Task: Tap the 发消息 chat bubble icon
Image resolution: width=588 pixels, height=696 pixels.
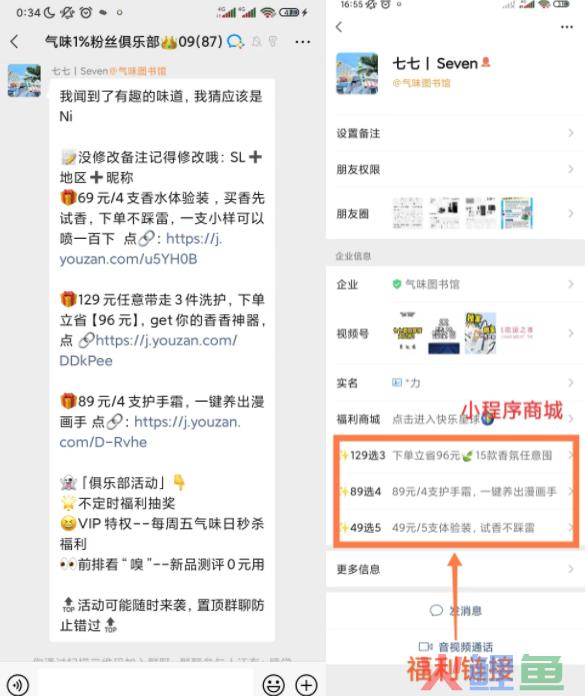Action: tap(436, 610)
